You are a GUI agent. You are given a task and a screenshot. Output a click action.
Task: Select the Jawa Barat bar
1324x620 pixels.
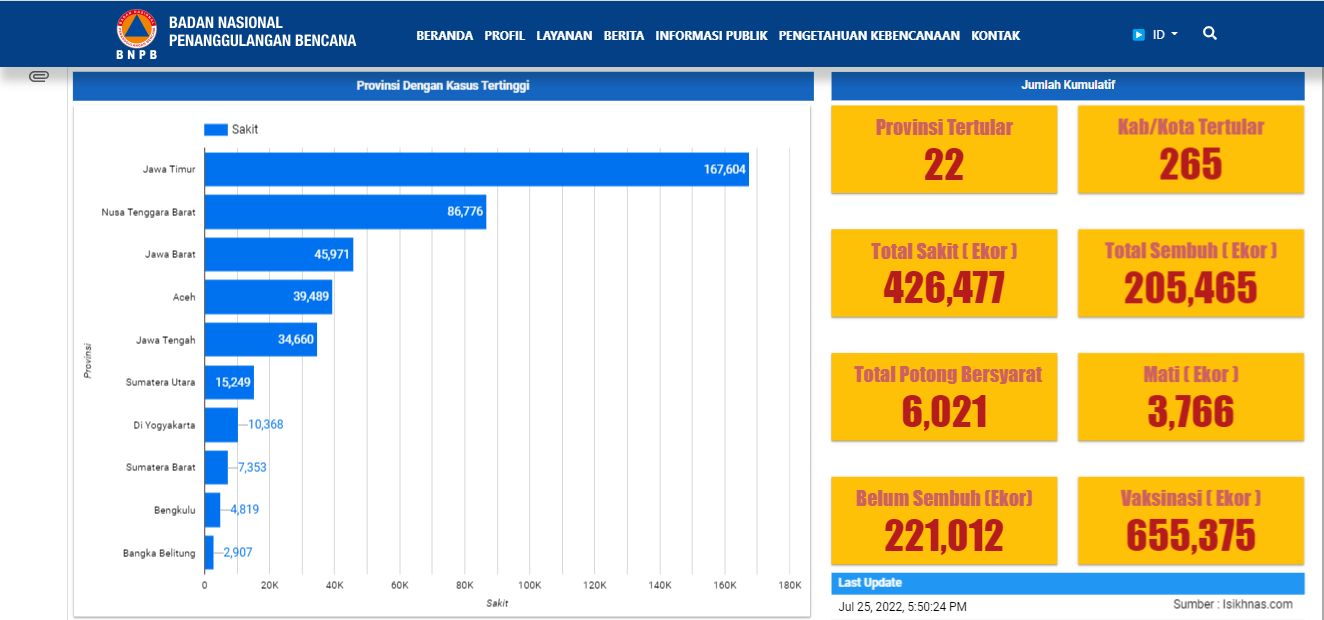279,254
